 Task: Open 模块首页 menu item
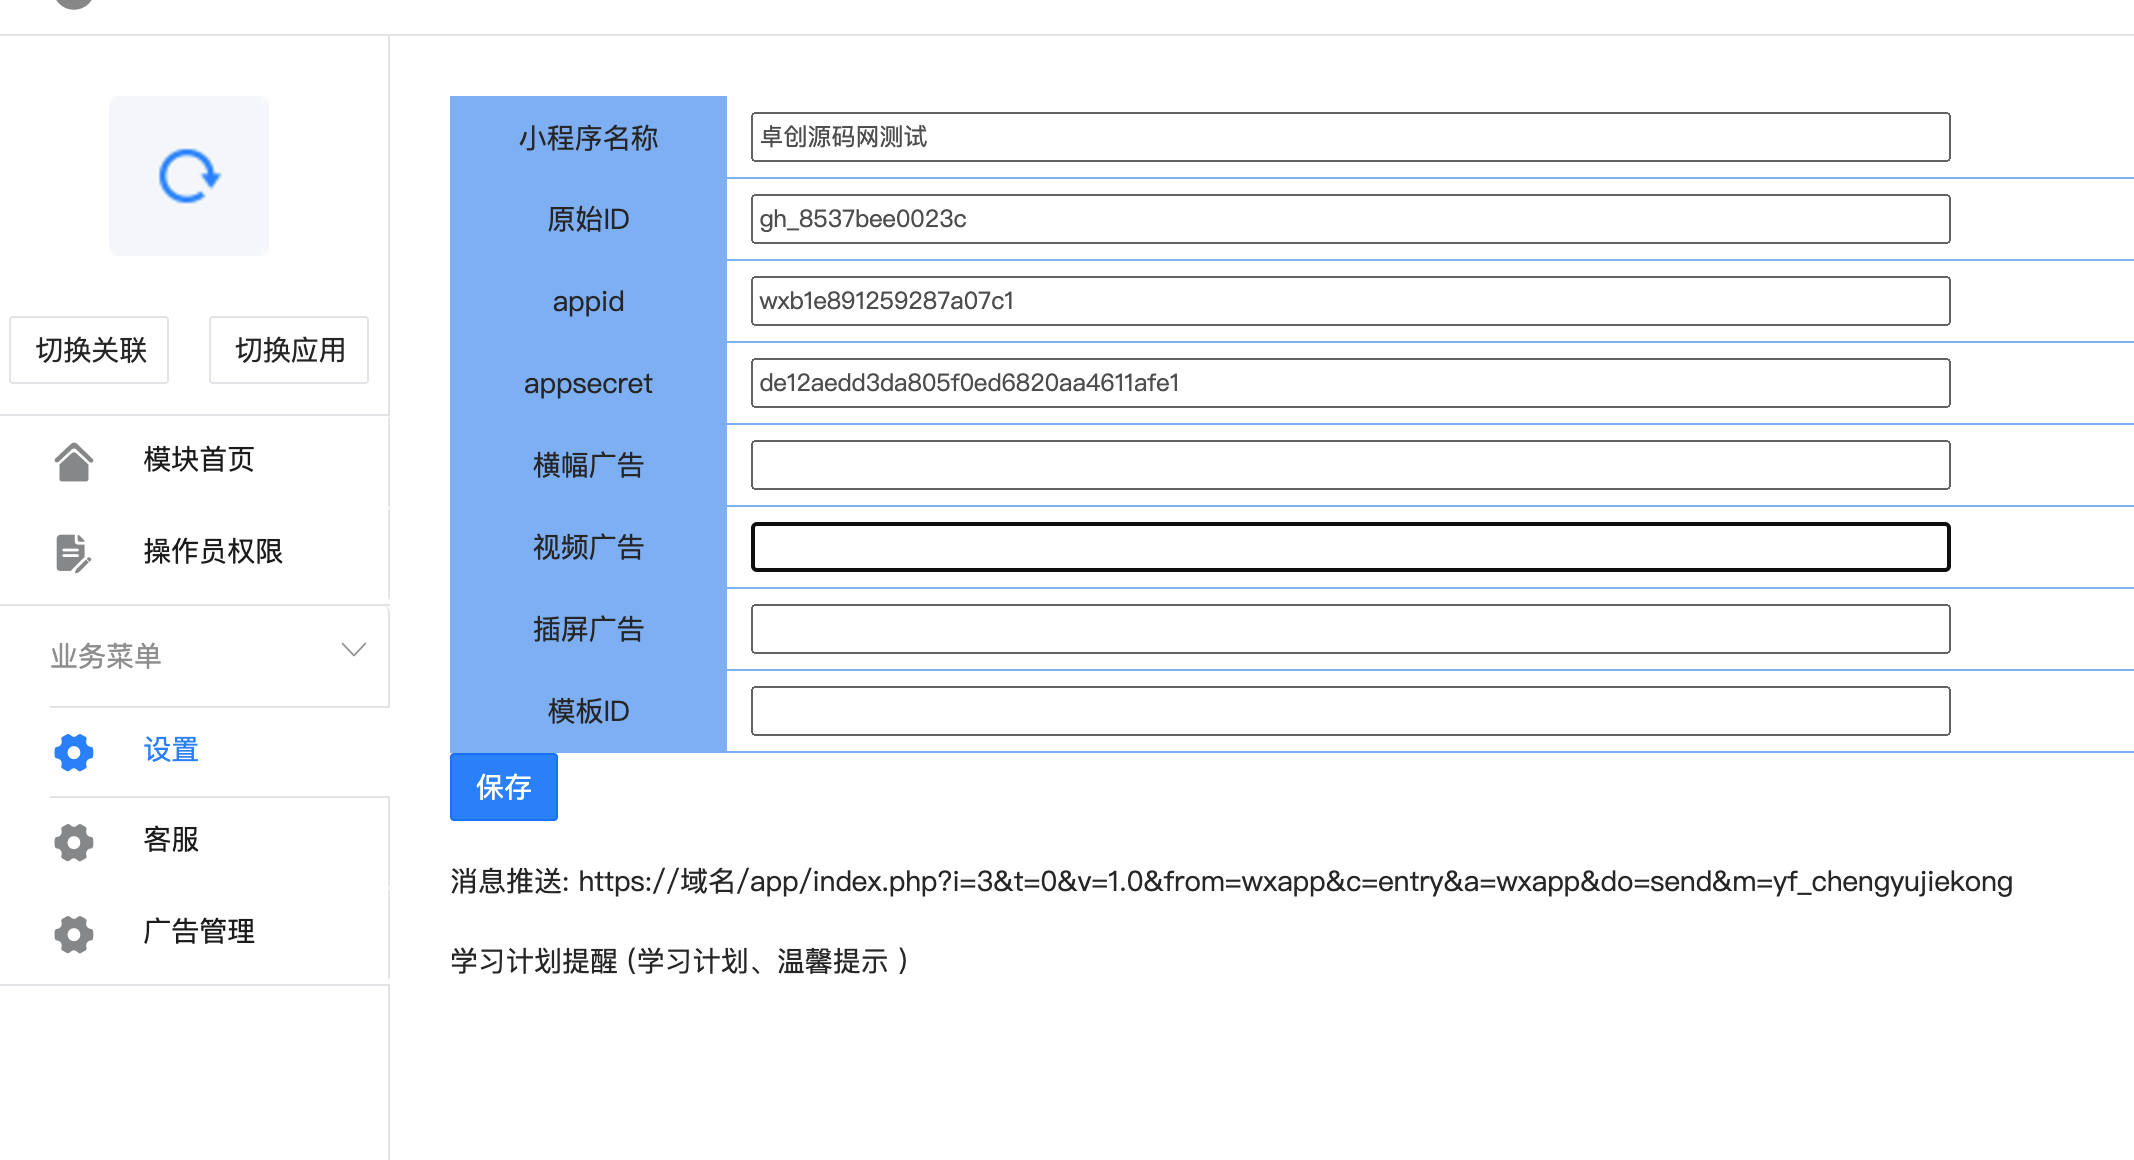point(199,459)
